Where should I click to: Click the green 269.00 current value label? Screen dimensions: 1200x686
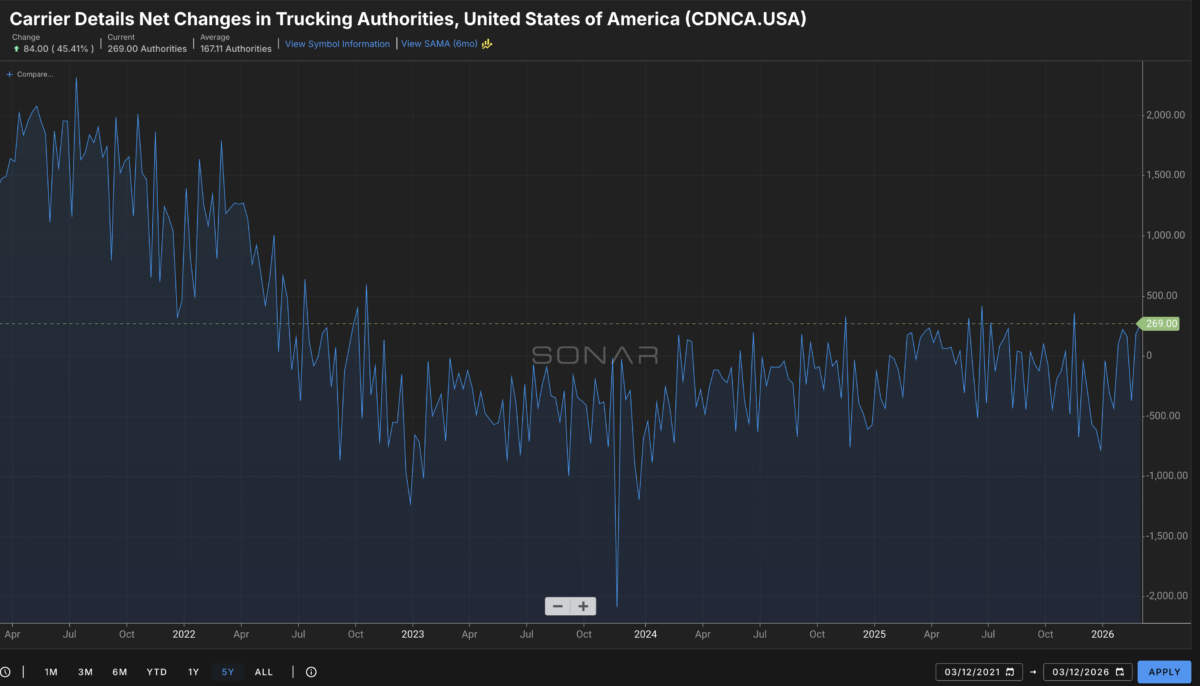(x=1160, y=324)
